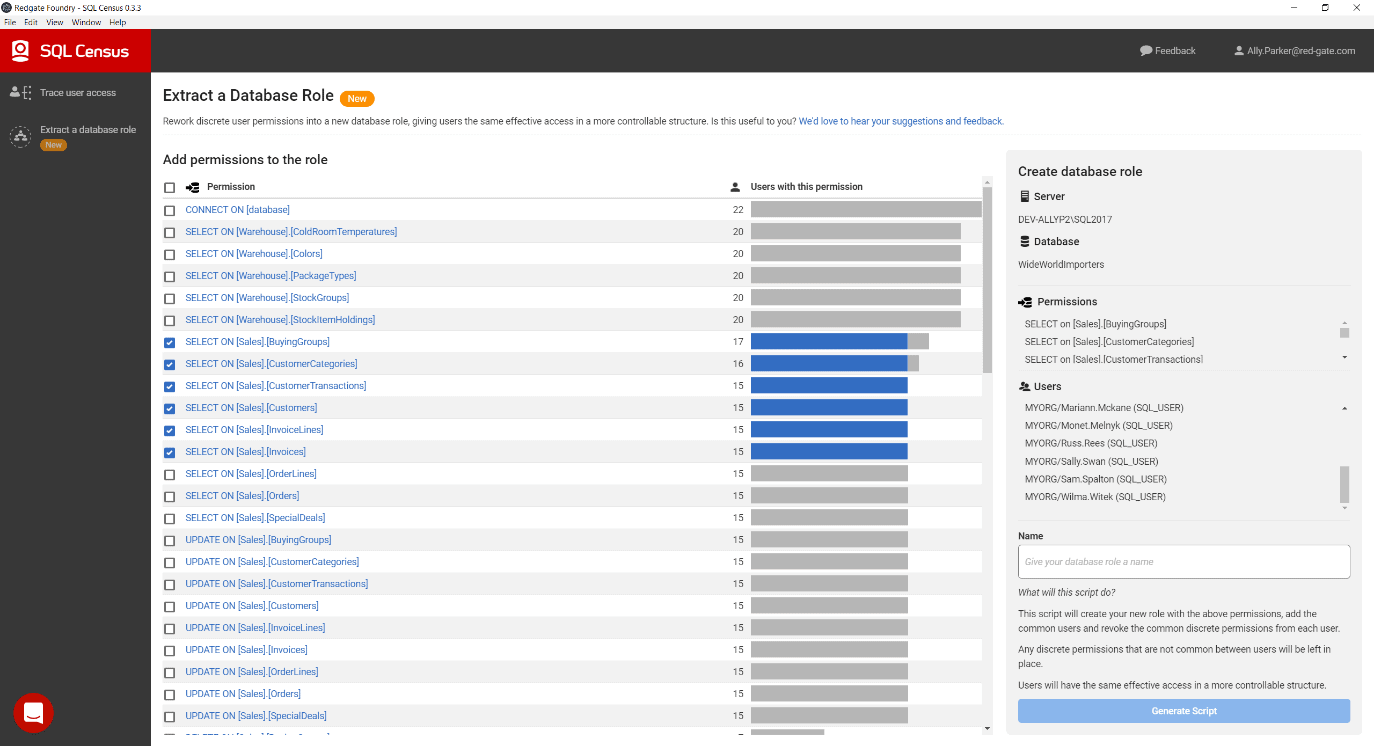
Task: Open the File menu
Action: (x=10, y=22)
